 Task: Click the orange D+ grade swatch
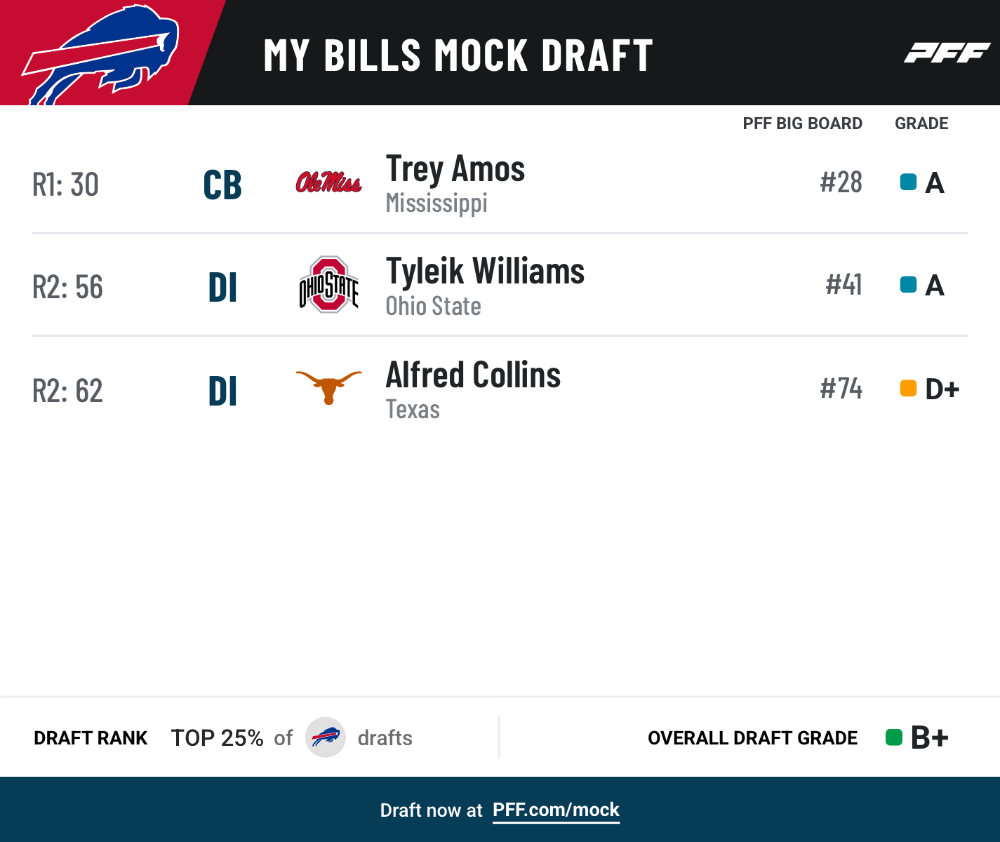click(x=908, y=388)
